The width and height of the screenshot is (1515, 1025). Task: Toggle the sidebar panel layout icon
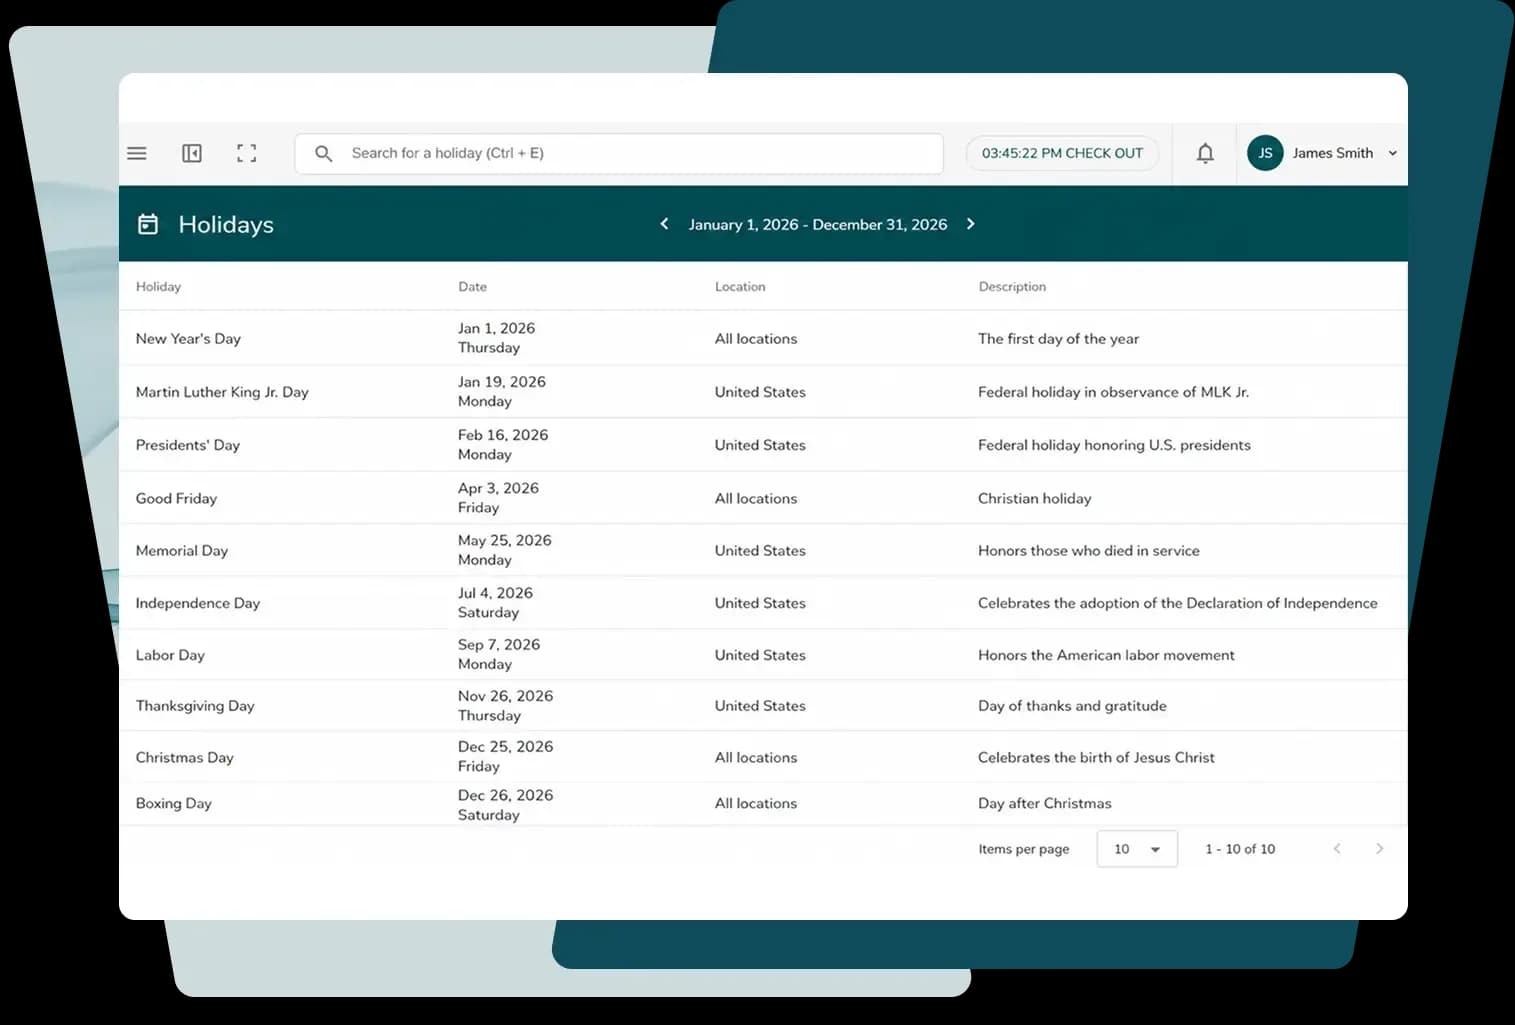(192, 153)
